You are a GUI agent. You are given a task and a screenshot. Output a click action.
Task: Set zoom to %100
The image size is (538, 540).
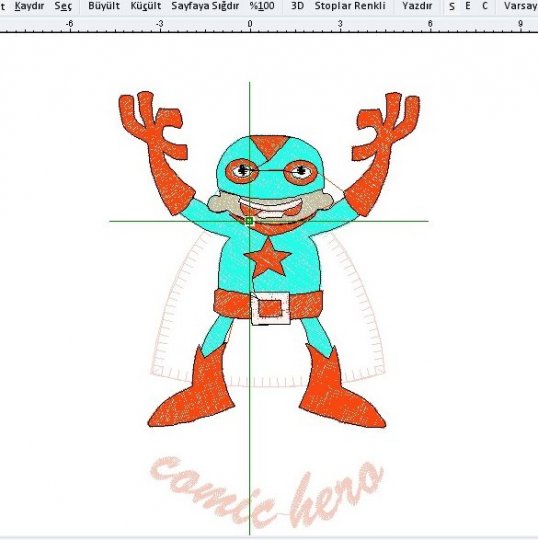click(262, 6)
